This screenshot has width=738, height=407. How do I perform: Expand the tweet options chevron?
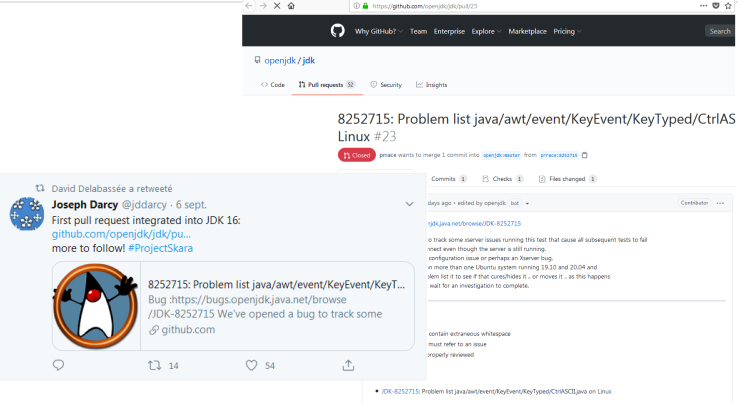tap(409, 204)
